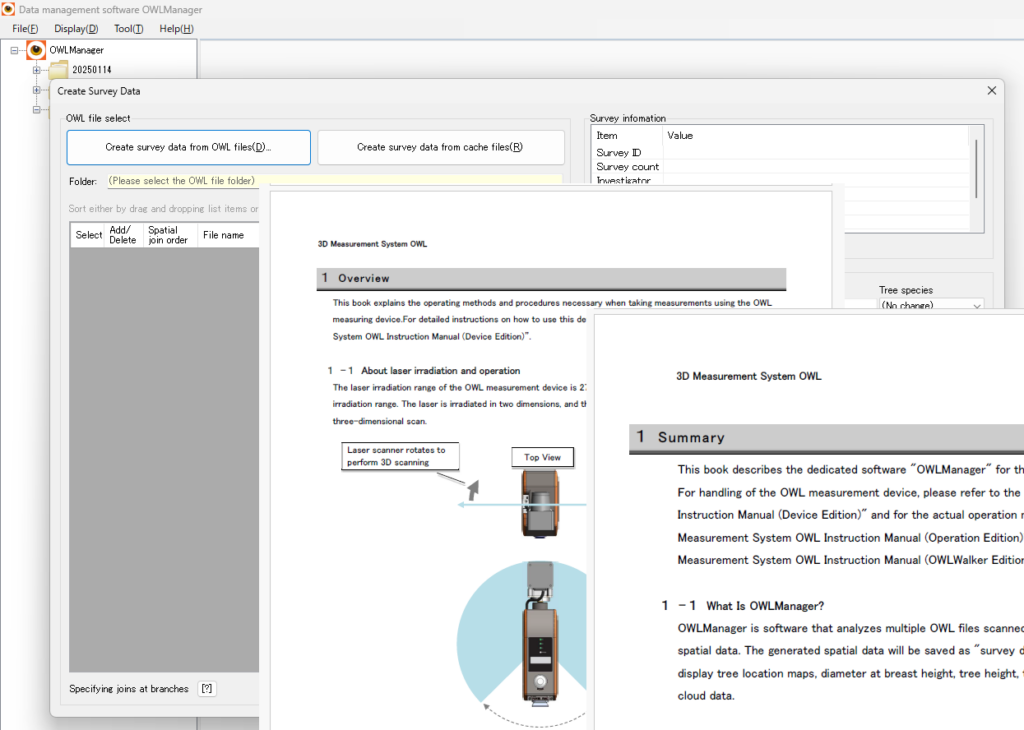Click the Value column header in Survey information
Screen dimensions: 1024x730
(815, 135)
